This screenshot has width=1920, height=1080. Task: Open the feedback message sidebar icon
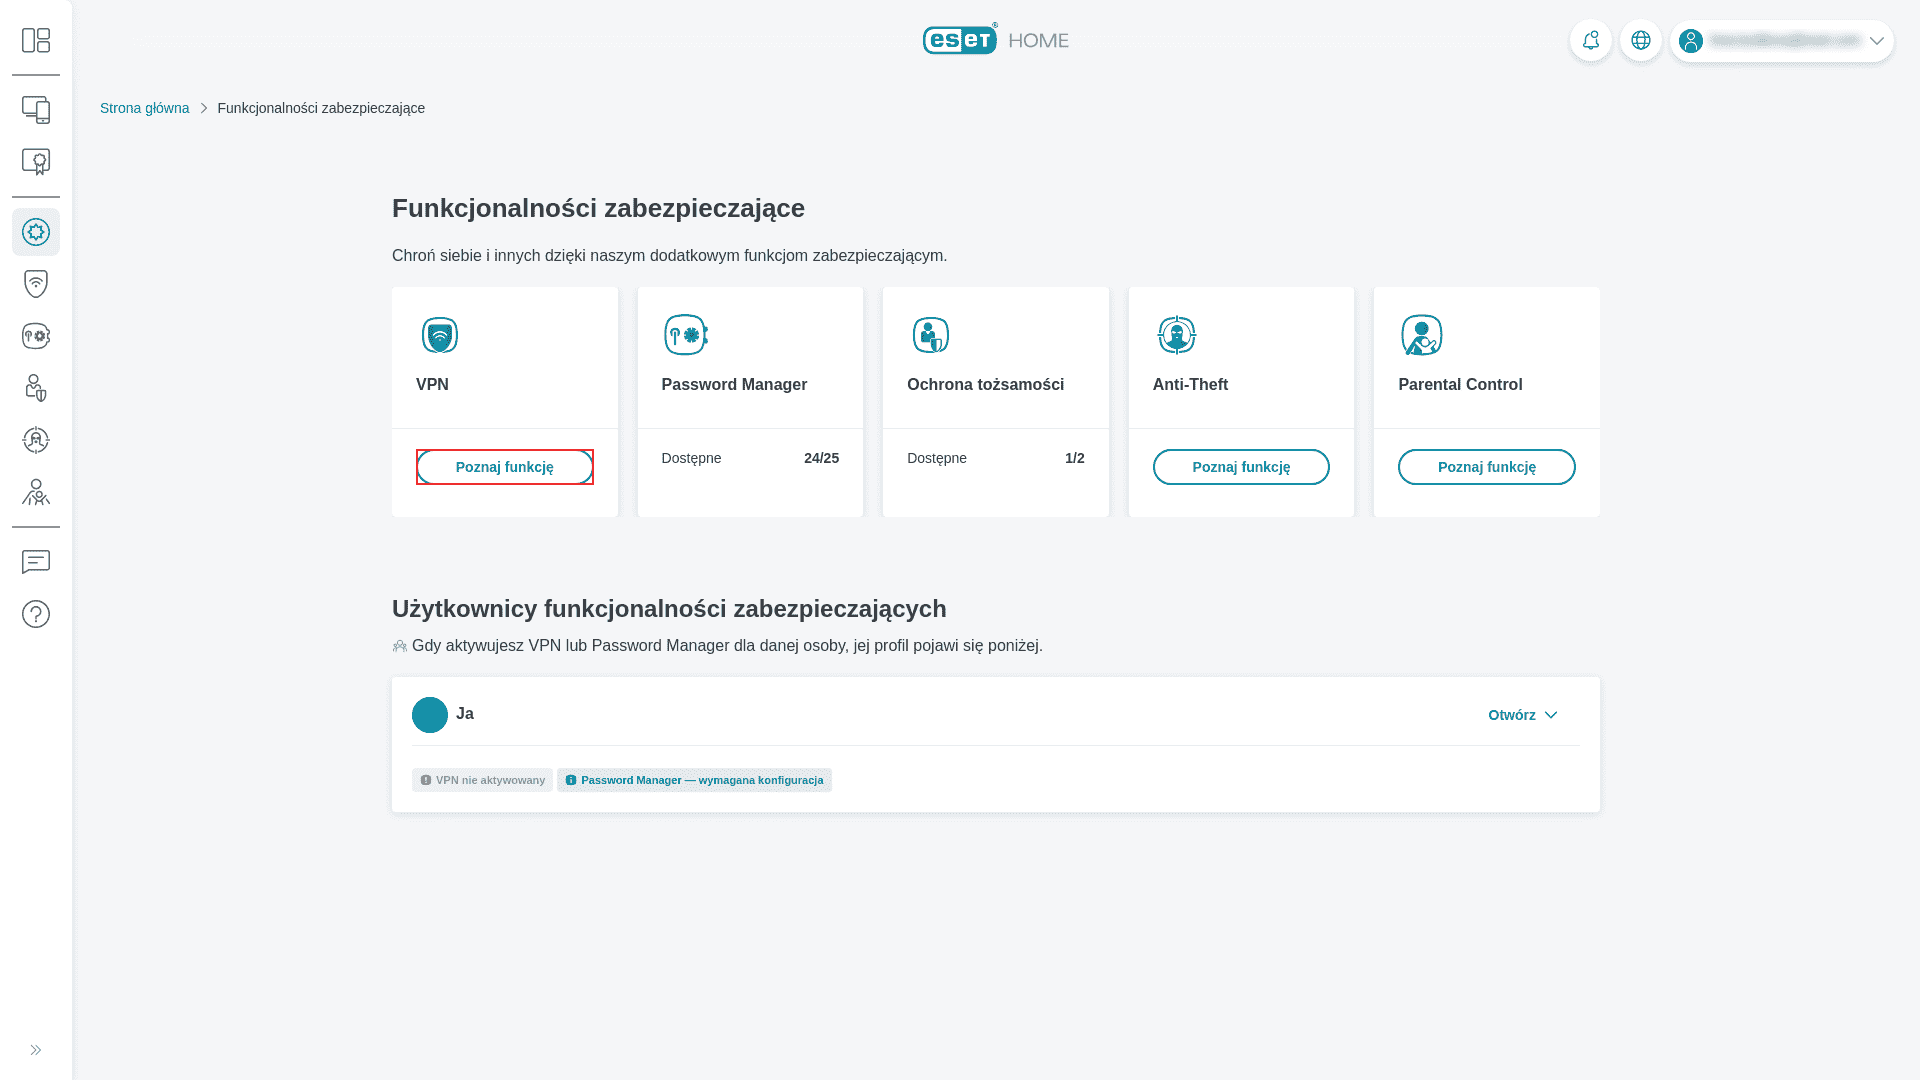point(36,562)
